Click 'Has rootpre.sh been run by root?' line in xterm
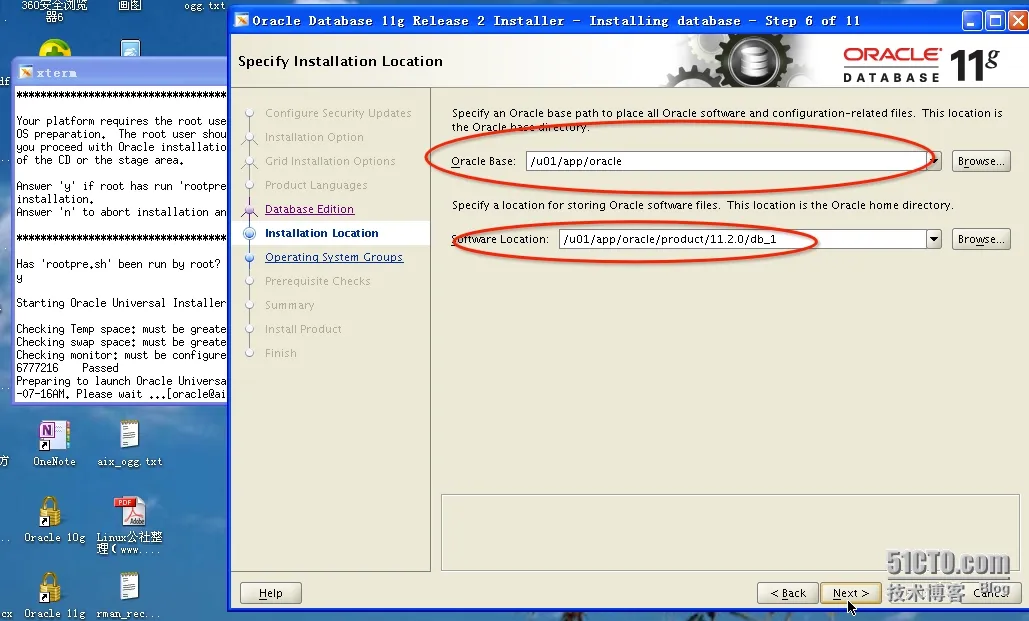This screenshot has height=621, width=1029. point(119,264)
